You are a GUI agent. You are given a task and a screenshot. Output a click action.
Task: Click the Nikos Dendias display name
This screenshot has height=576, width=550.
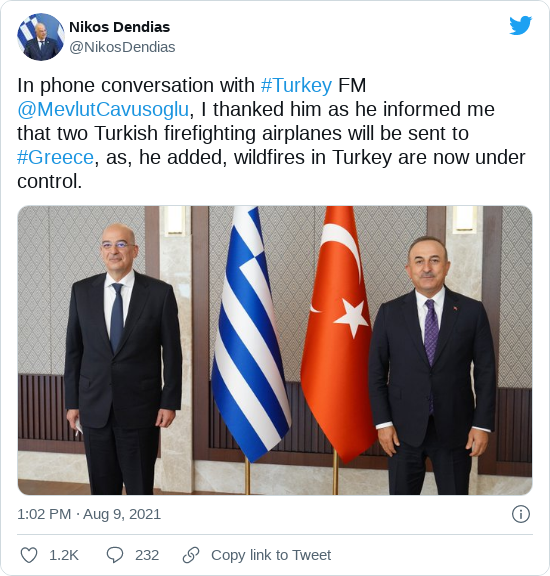pyautogui.click(x=119, y=27)
